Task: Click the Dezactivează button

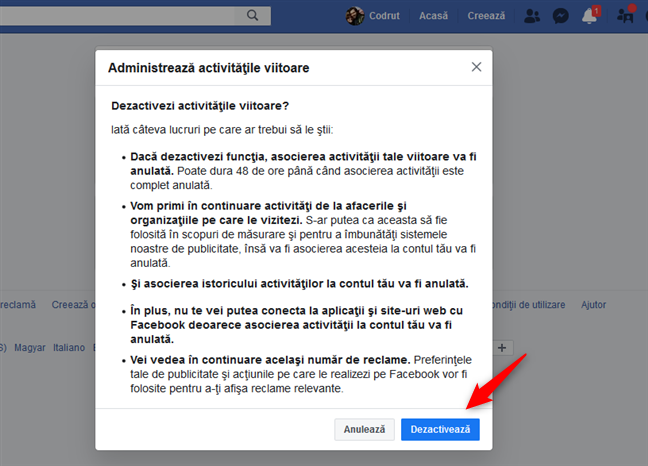Action: click(440, 429)
